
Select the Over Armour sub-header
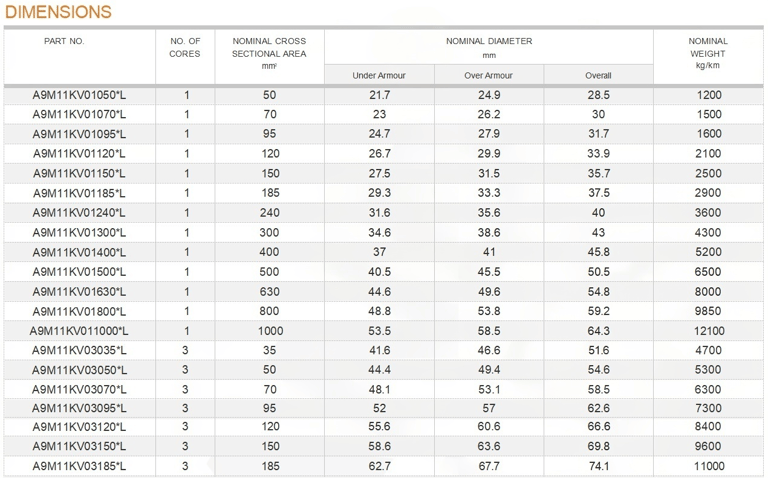tap(488, 75)
